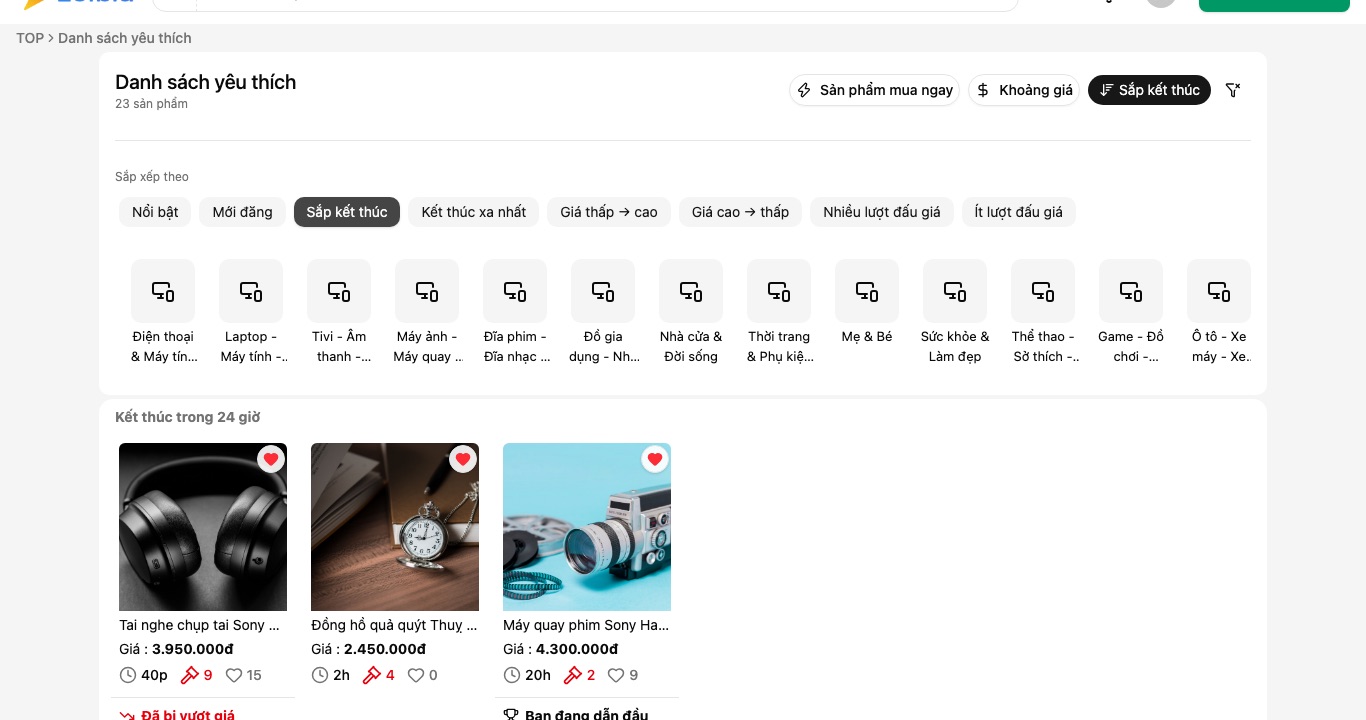The width and height of the screenshot is (1366, 720).
Task: Sort by Kết thúc xa nhất
Action: pyautogui.click(x=474, y=212)
